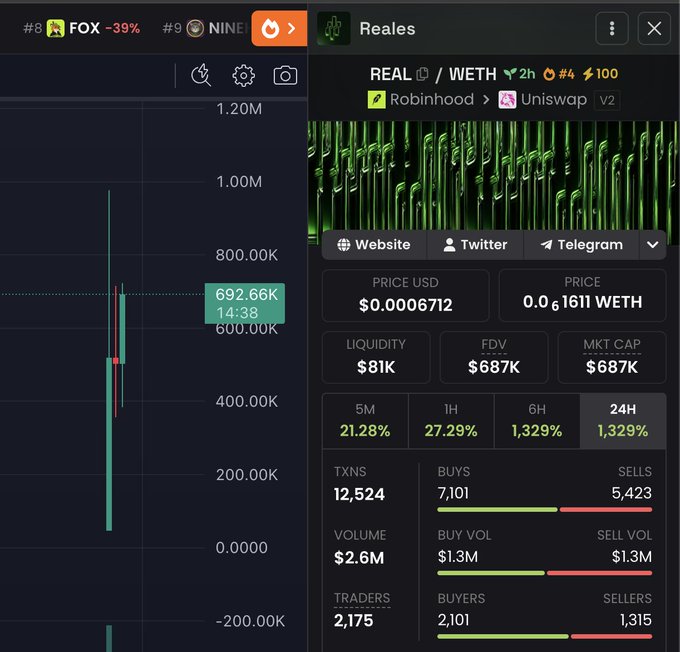The image size is (680, 652).
Task: Click the SELLERS 1,315 count
Action: pos(635,620)
